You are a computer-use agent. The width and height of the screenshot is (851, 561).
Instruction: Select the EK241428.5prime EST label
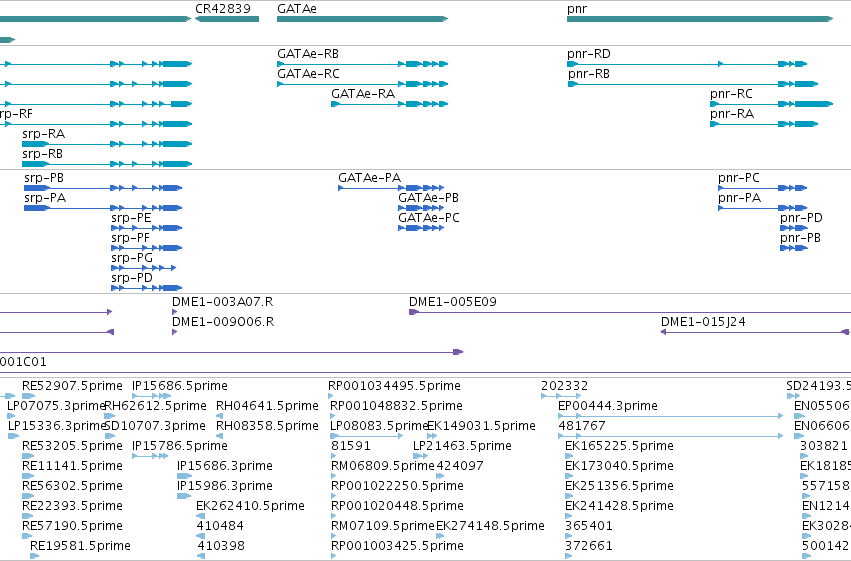pos(619,507)
